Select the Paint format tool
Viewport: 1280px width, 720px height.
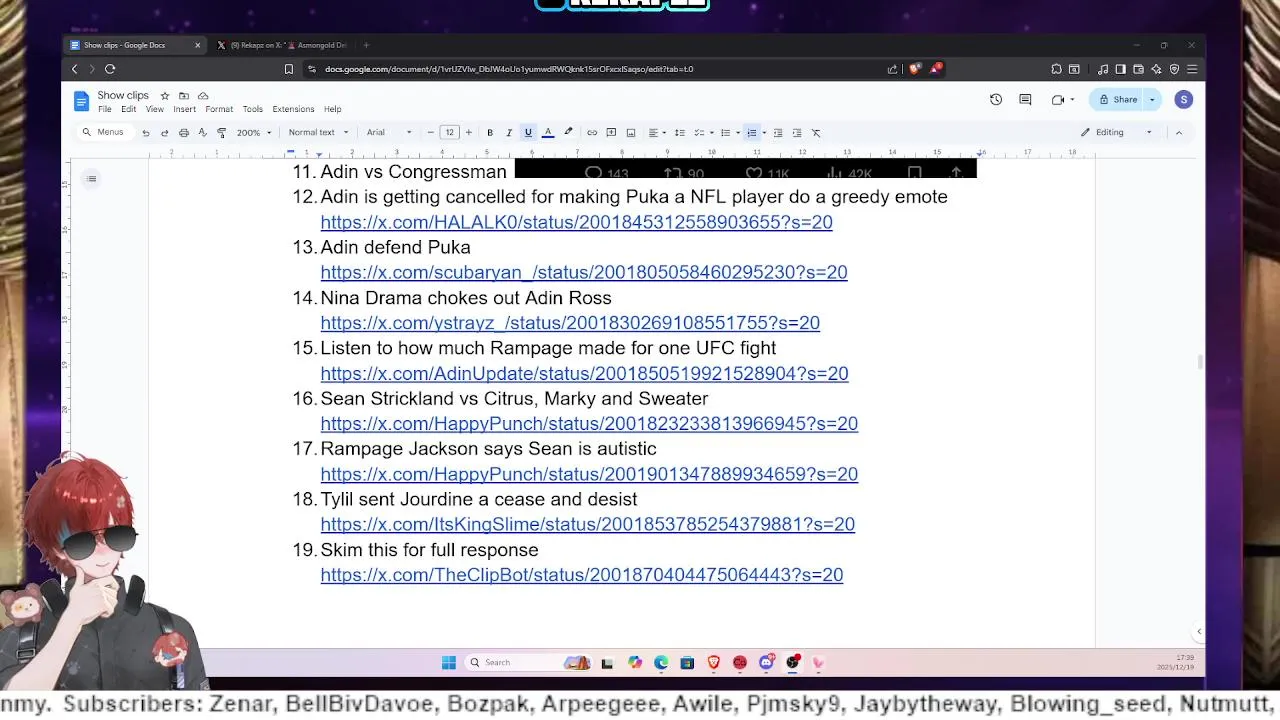point(222,133)
